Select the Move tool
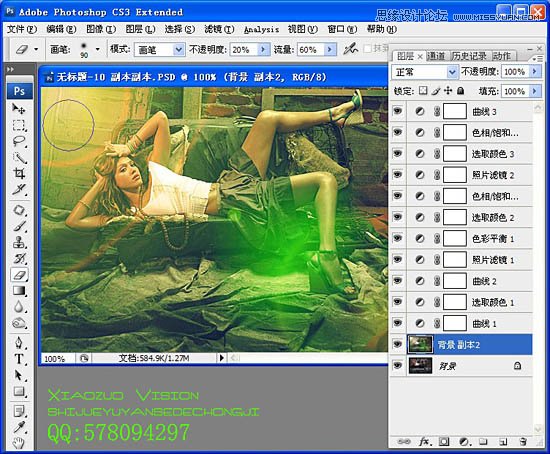This screenshot has height=454, width=550. pyautogui.click(x=18, y=109)
